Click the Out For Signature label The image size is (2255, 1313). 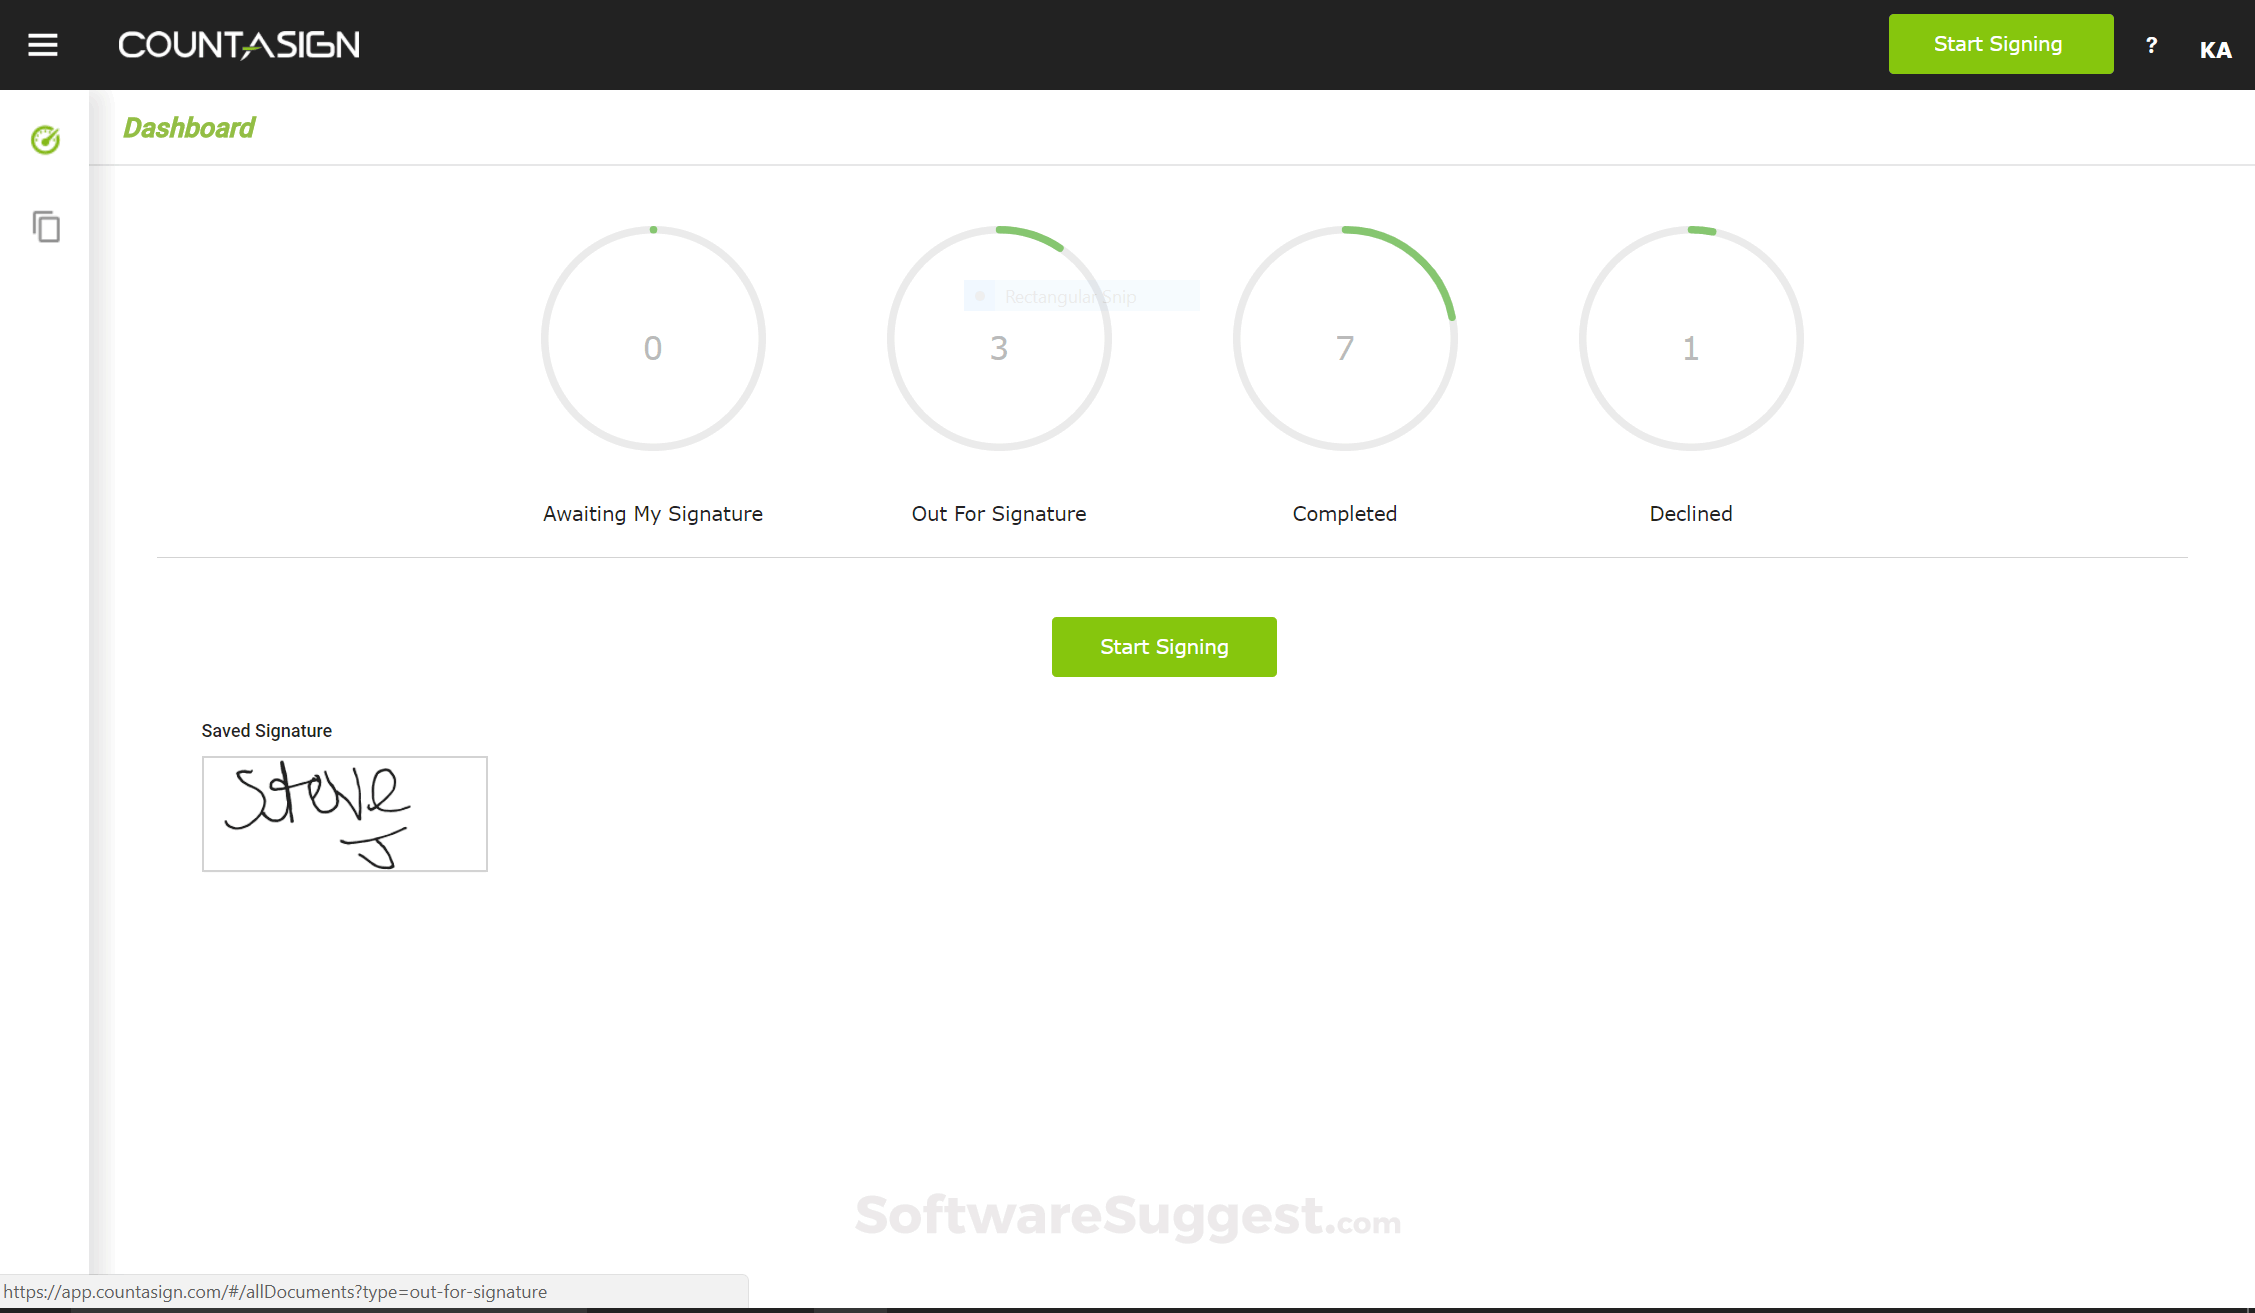tap(999, 514)
